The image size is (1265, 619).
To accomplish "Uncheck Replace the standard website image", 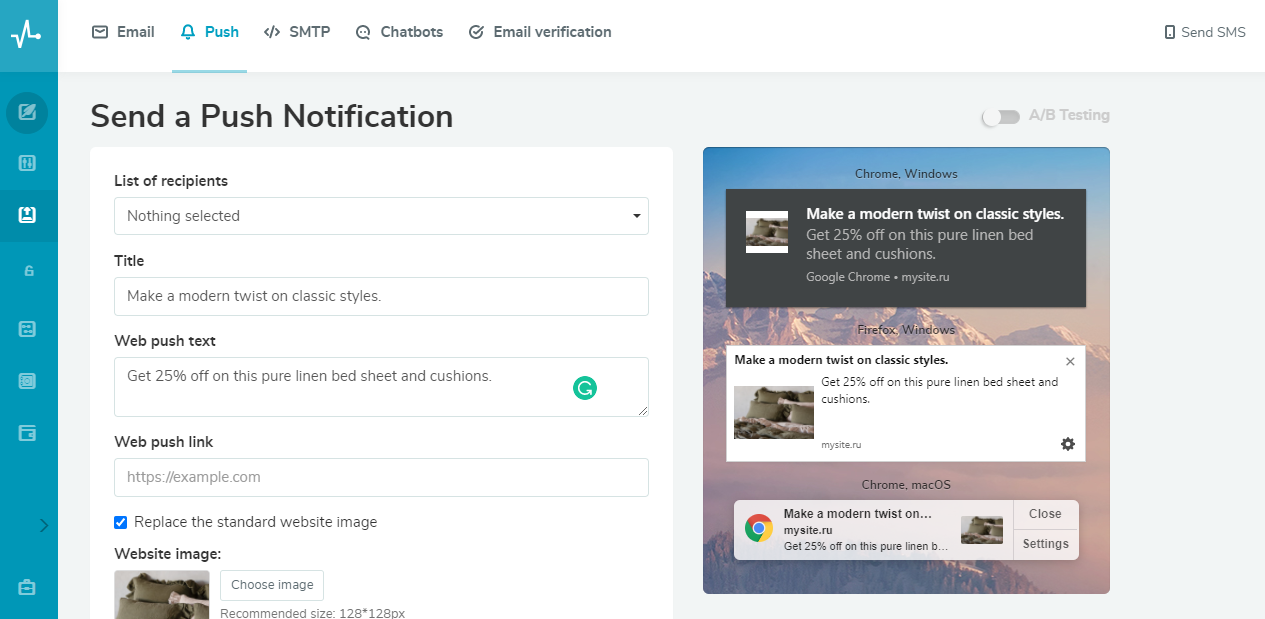I will coord(121,522).
